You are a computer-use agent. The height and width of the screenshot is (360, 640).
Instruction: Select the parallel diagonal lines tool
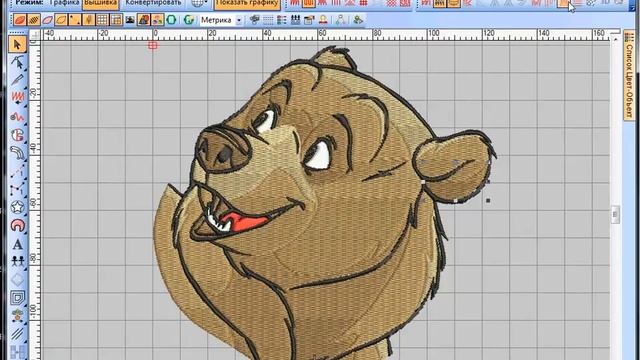point(17,334)
